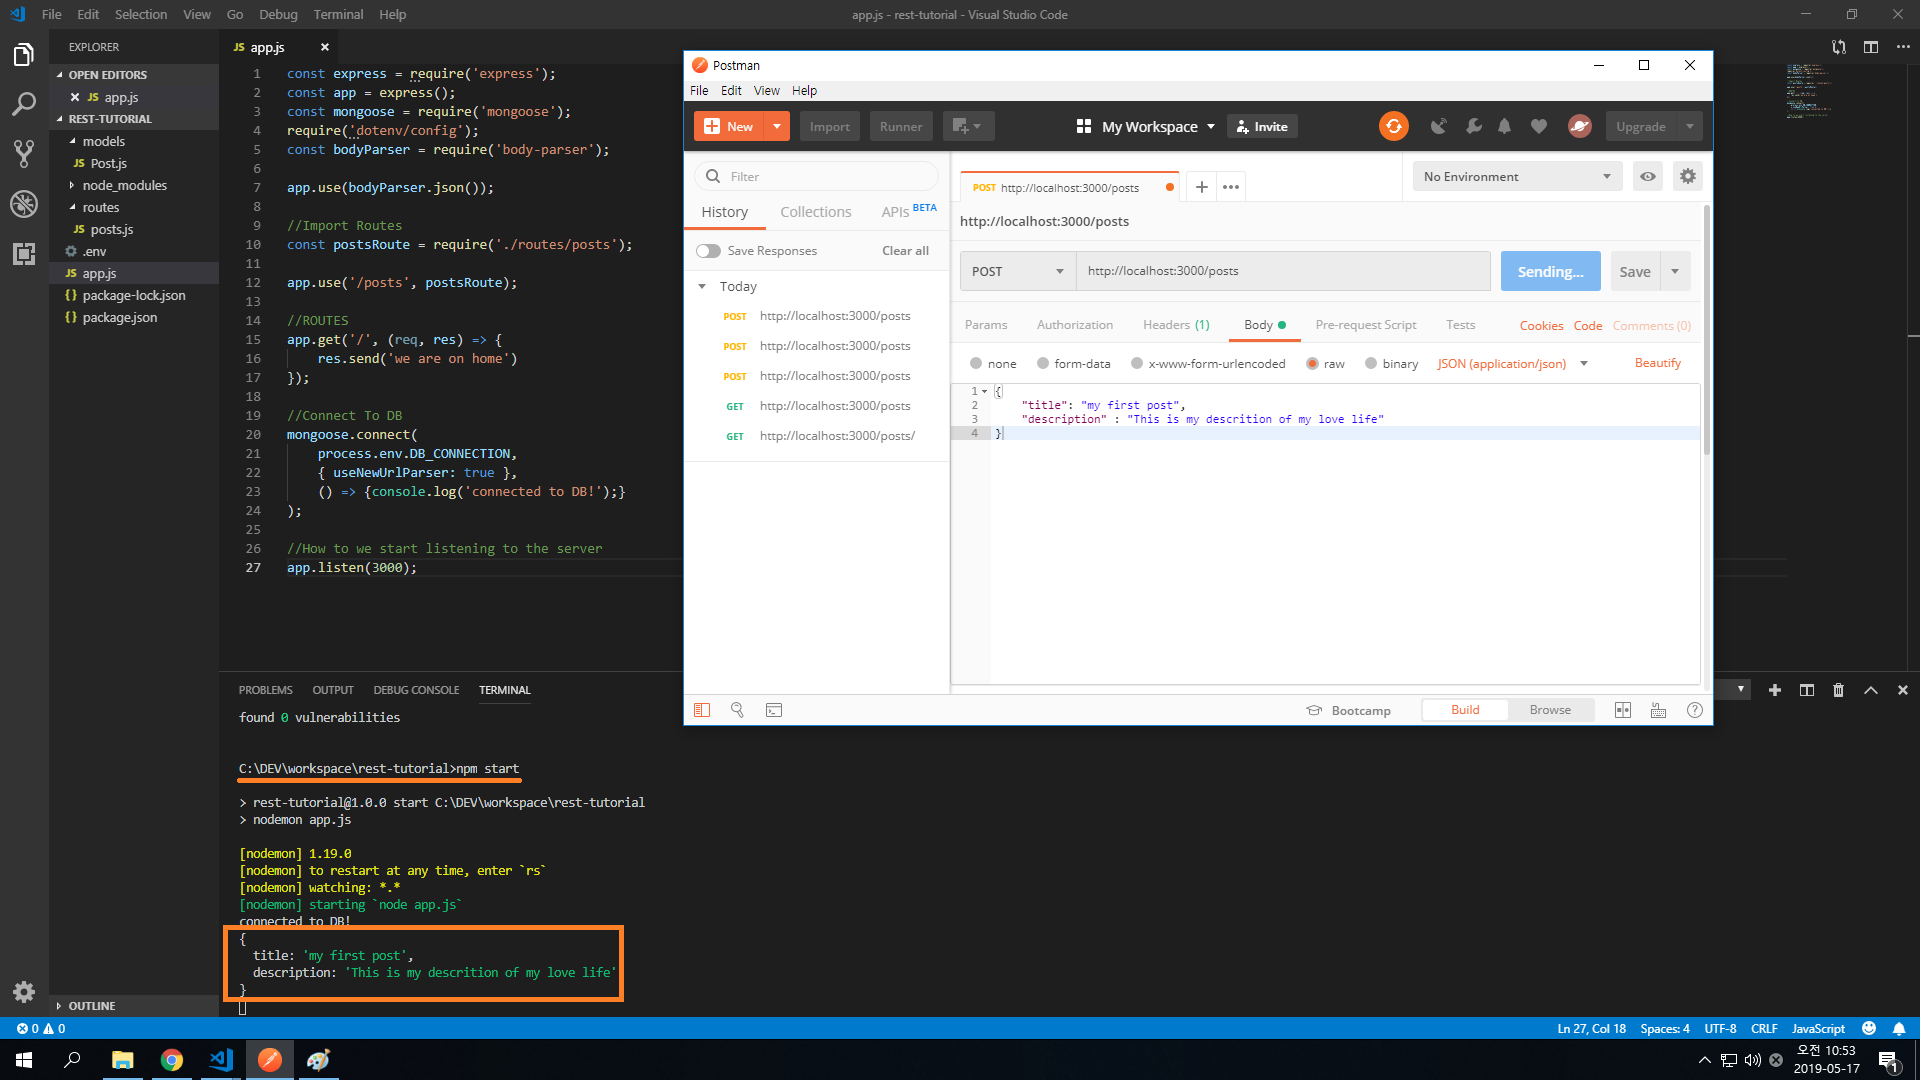The width and height of the screenshot is (1920, 1080).
Task: Open the Pre-request Script tab
Action: (x=1366, y=325)
